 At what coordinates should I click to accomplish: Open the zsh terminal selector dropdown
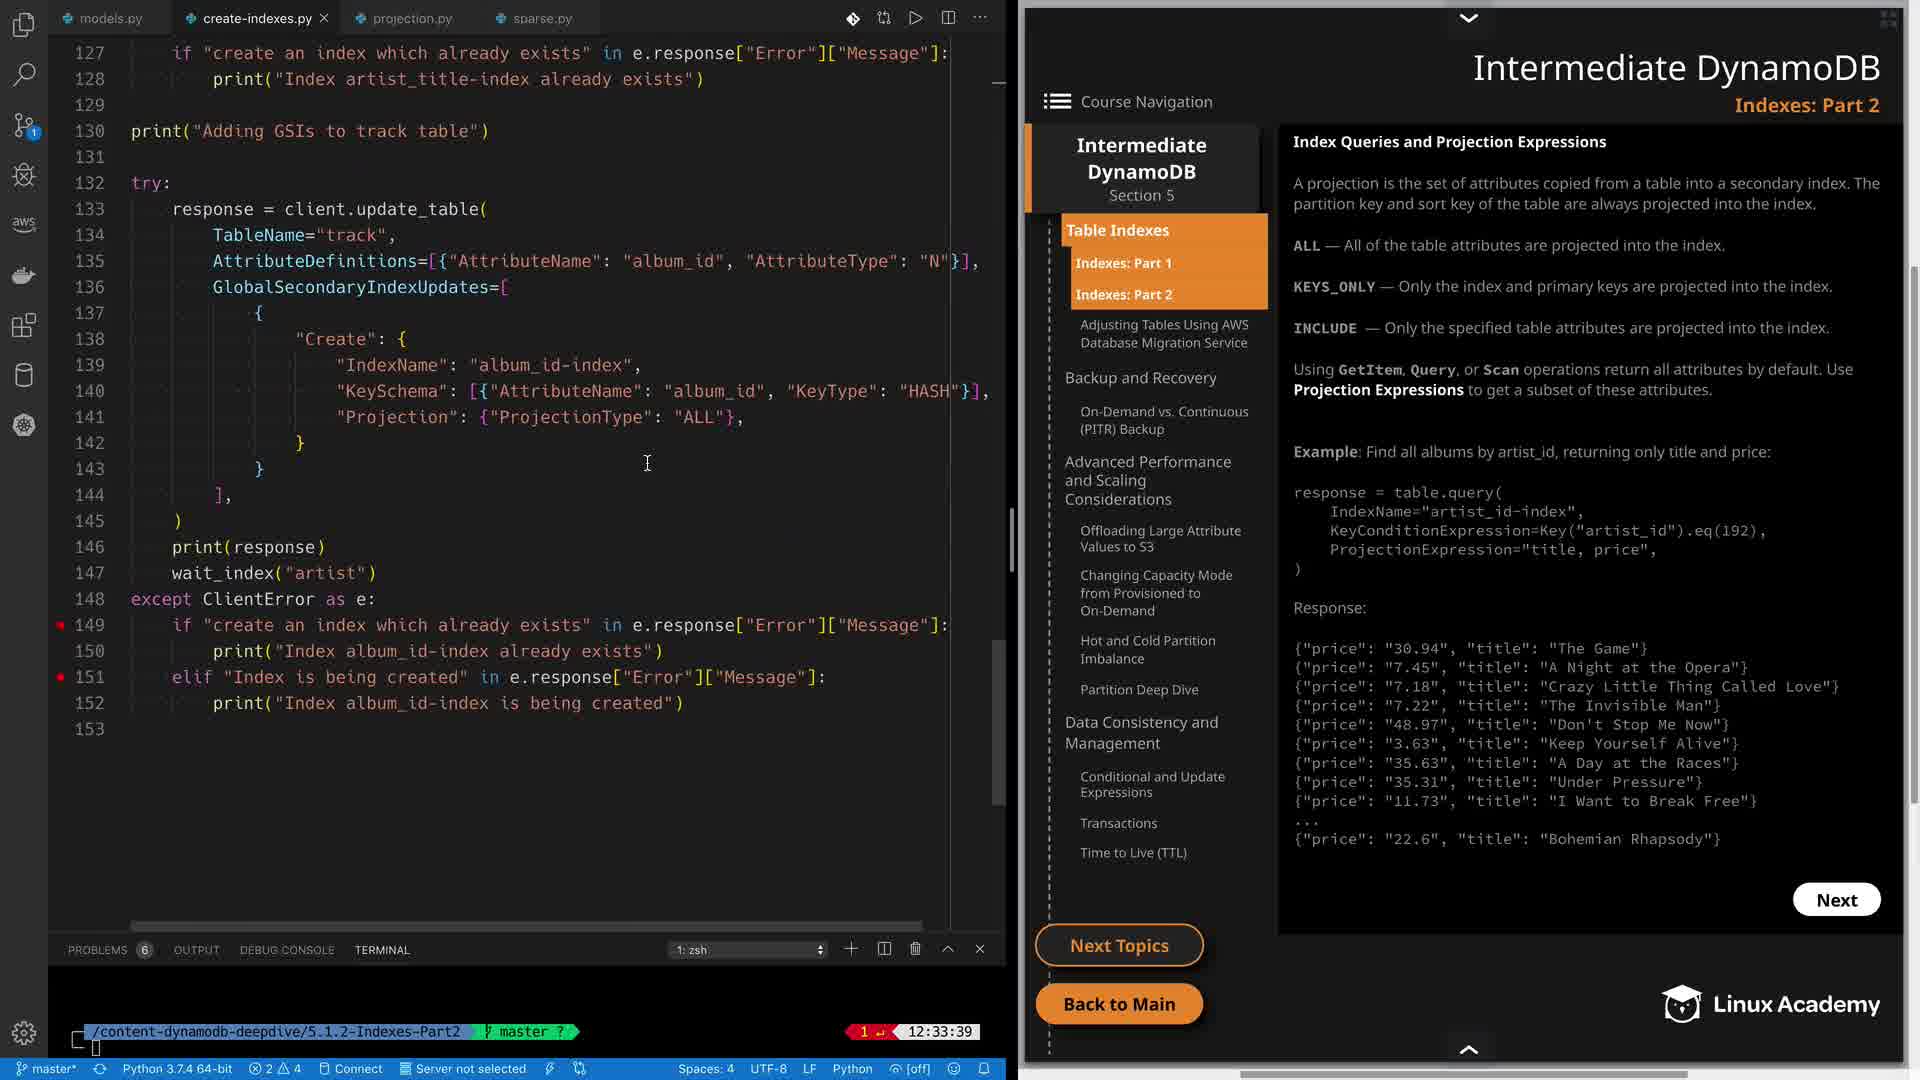749,950
